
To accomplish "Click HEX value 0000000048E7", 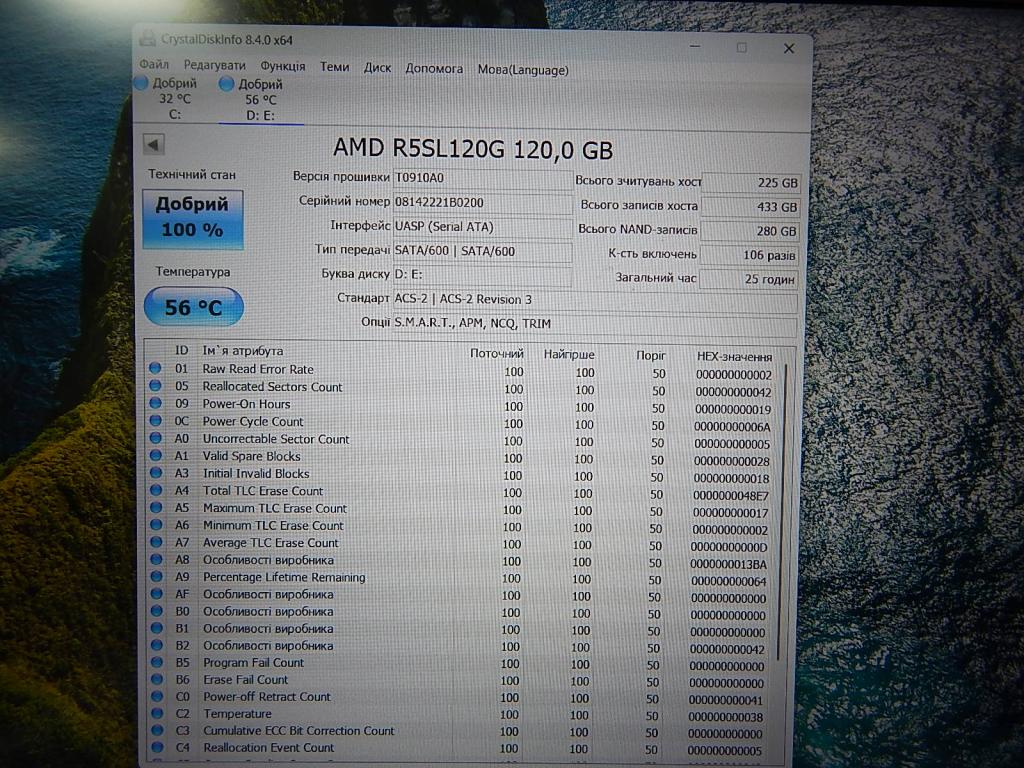I will tap(731, 496).
